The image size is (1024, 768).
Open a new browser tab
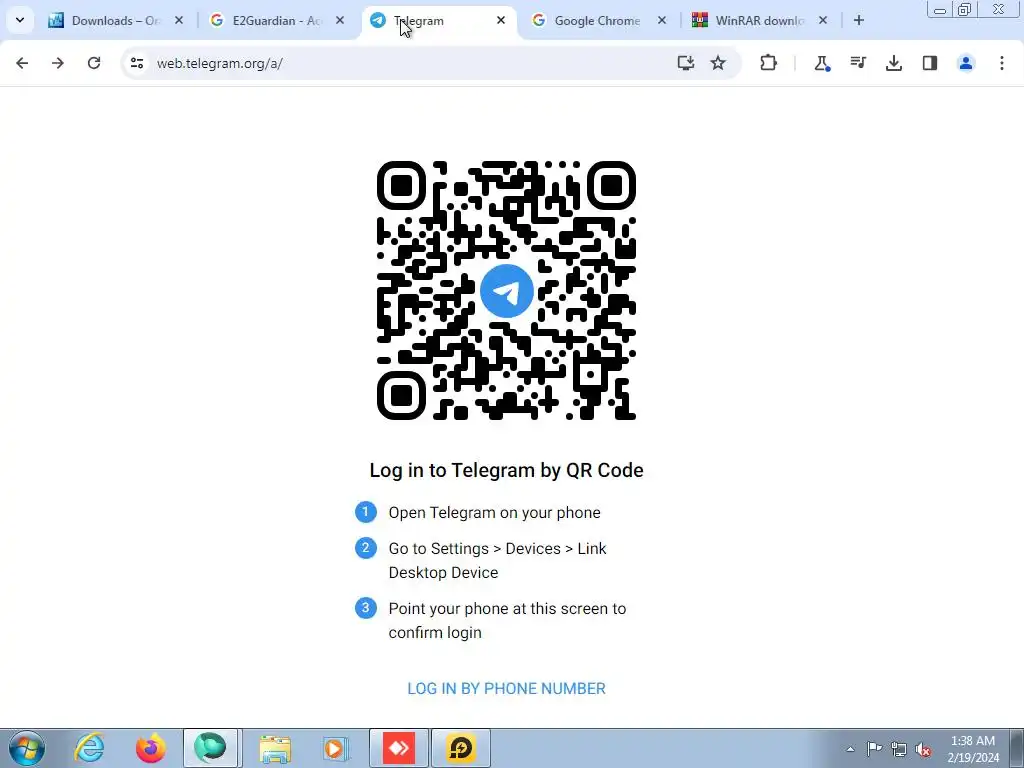[x=859, y=21]
